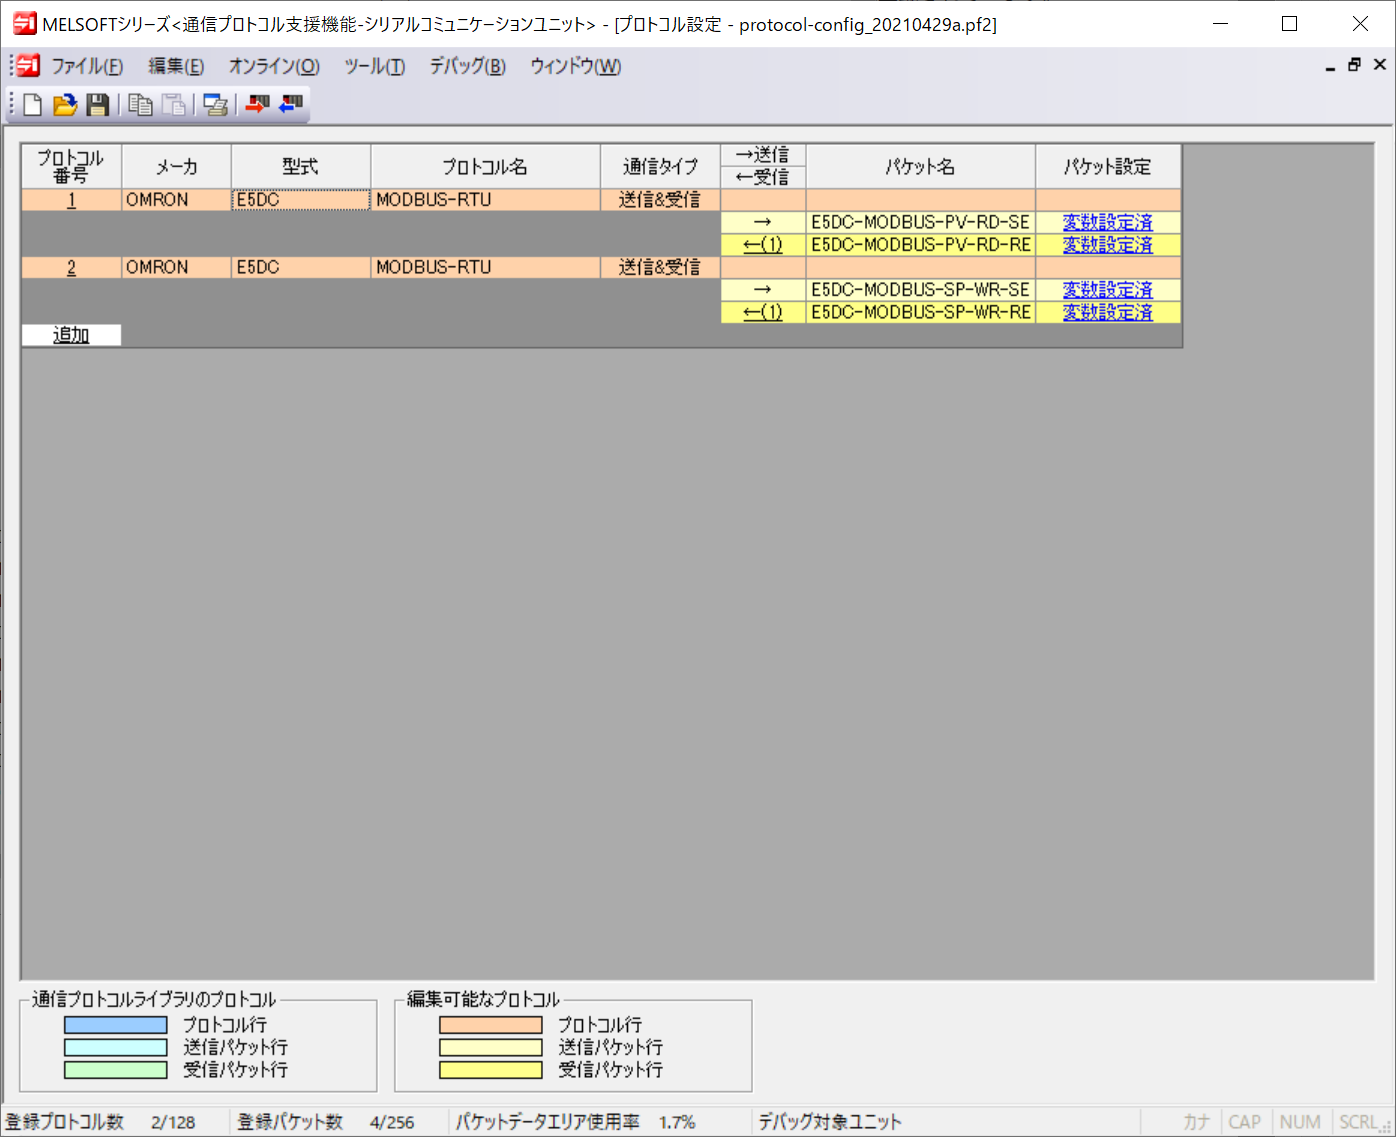Close the inner protocol settings document
The image size is (1396, 1137).
(1380, 65)
